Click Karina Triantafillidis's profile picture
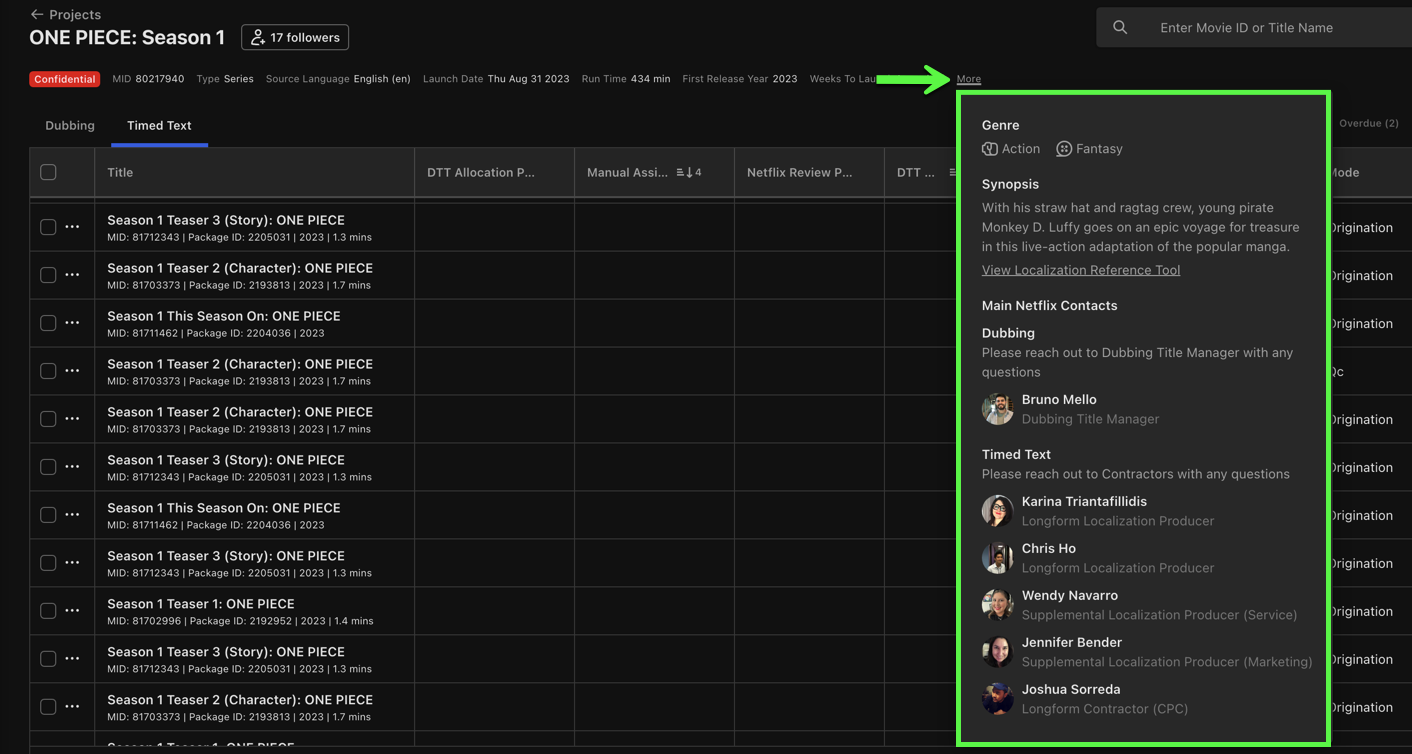Screen dimensions: 1412x754 pos(997,511)
